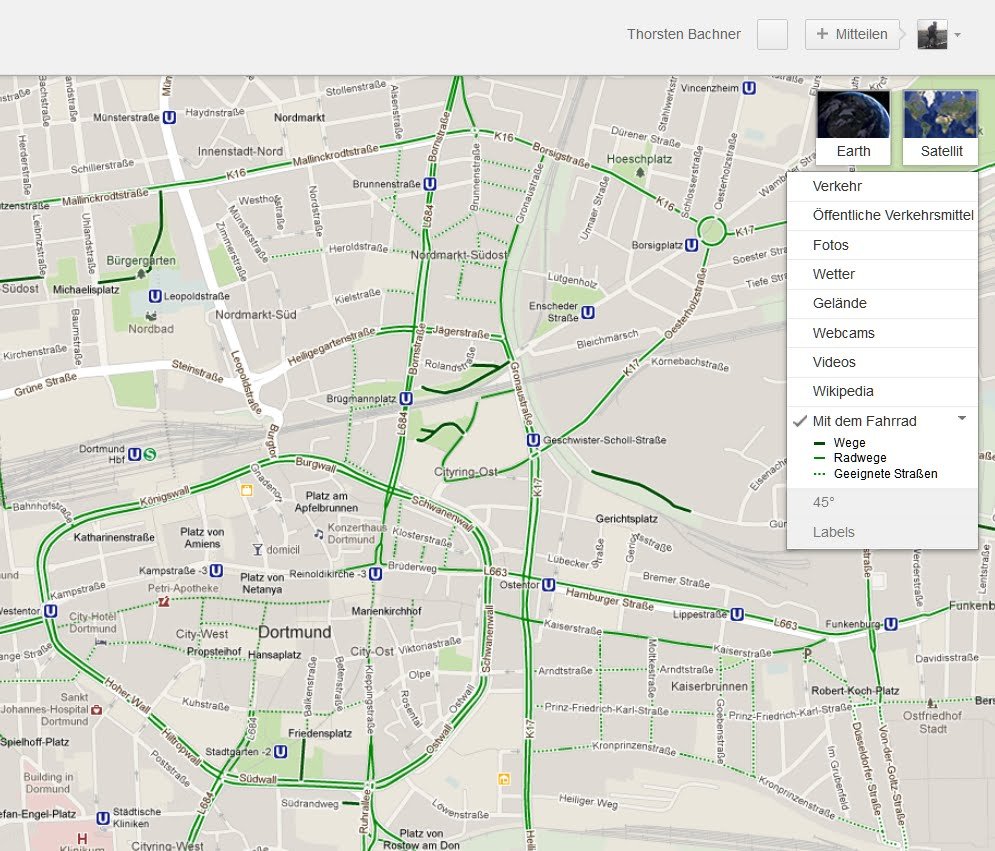995x851 pixels.
Task: Enable the Verkehr traffic layer
Action: [x=837, y=187]
